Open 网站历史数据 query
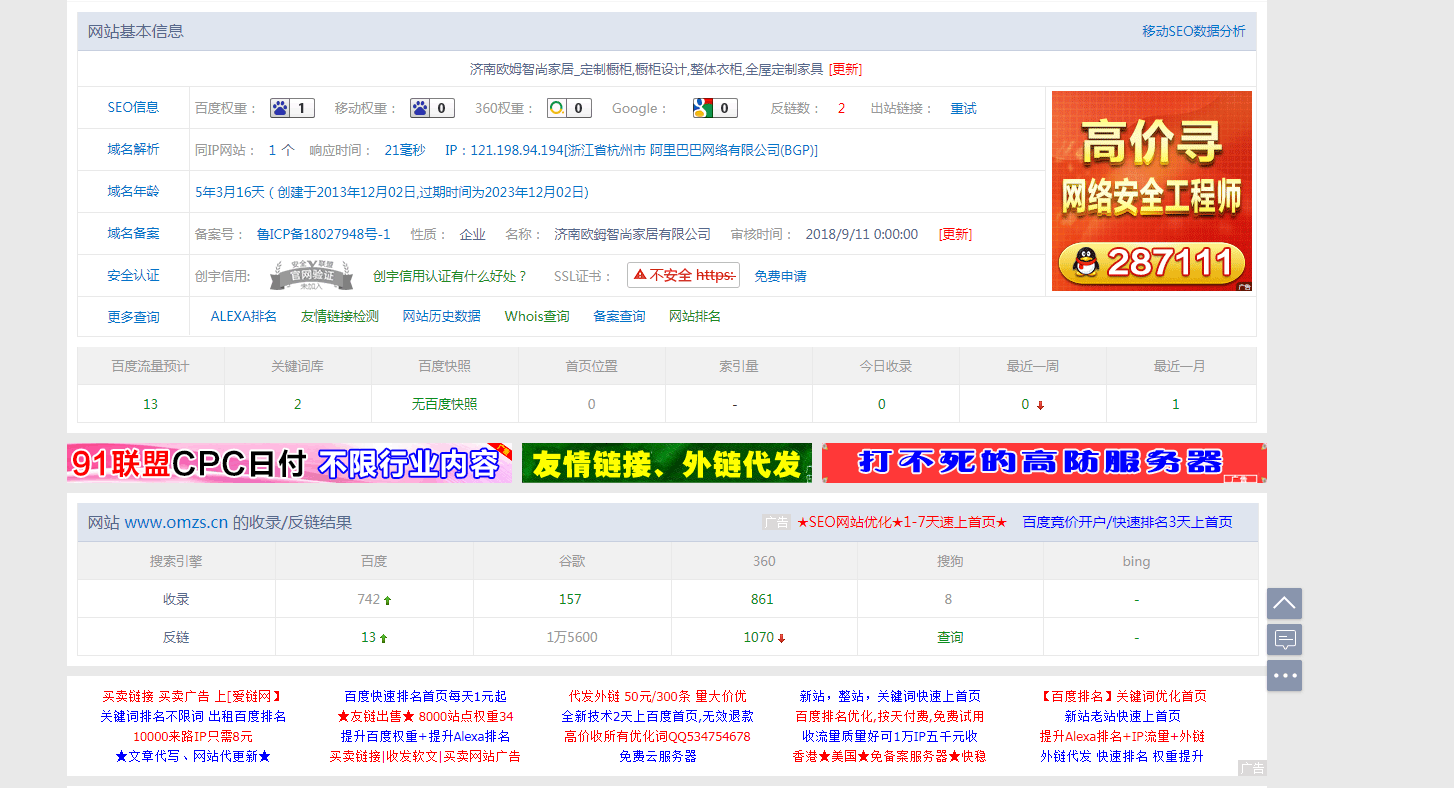The width and height of the screenshot is (1454, 788). click(x=441, y=316)
